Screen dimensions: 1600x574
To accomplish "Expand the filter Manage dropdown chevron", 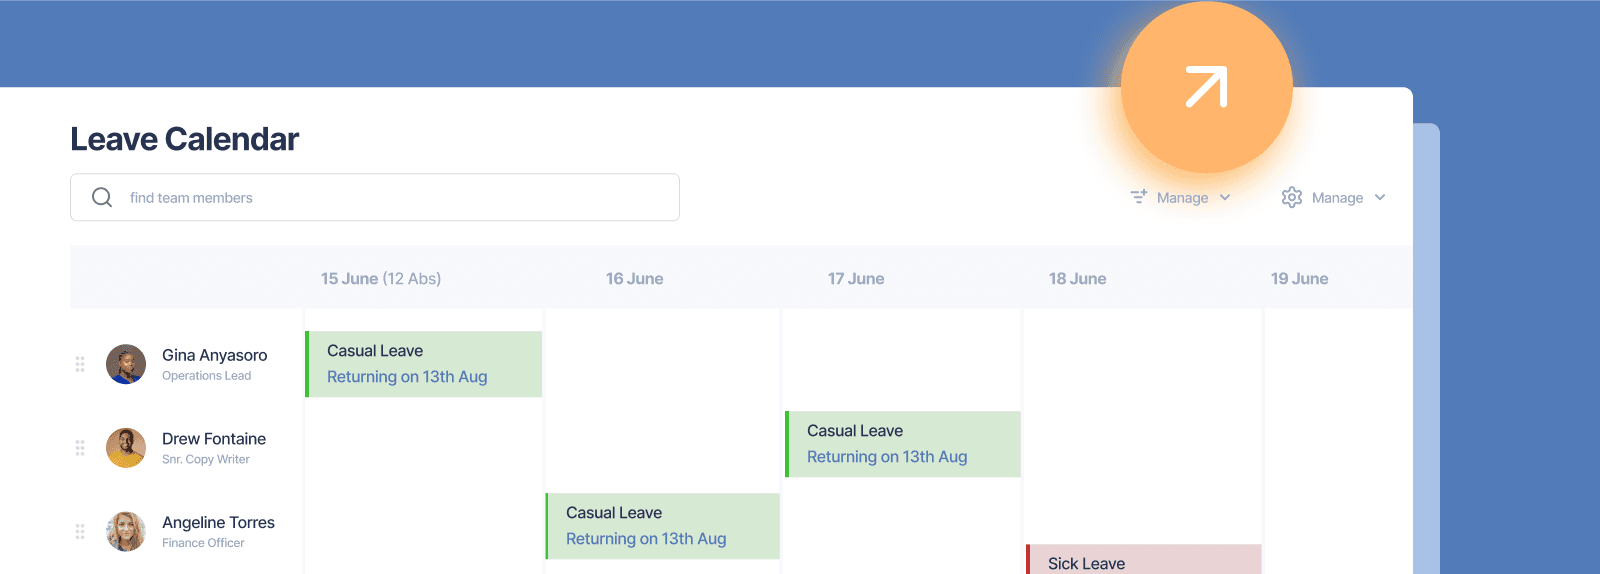I will [x=1225, y=198].
